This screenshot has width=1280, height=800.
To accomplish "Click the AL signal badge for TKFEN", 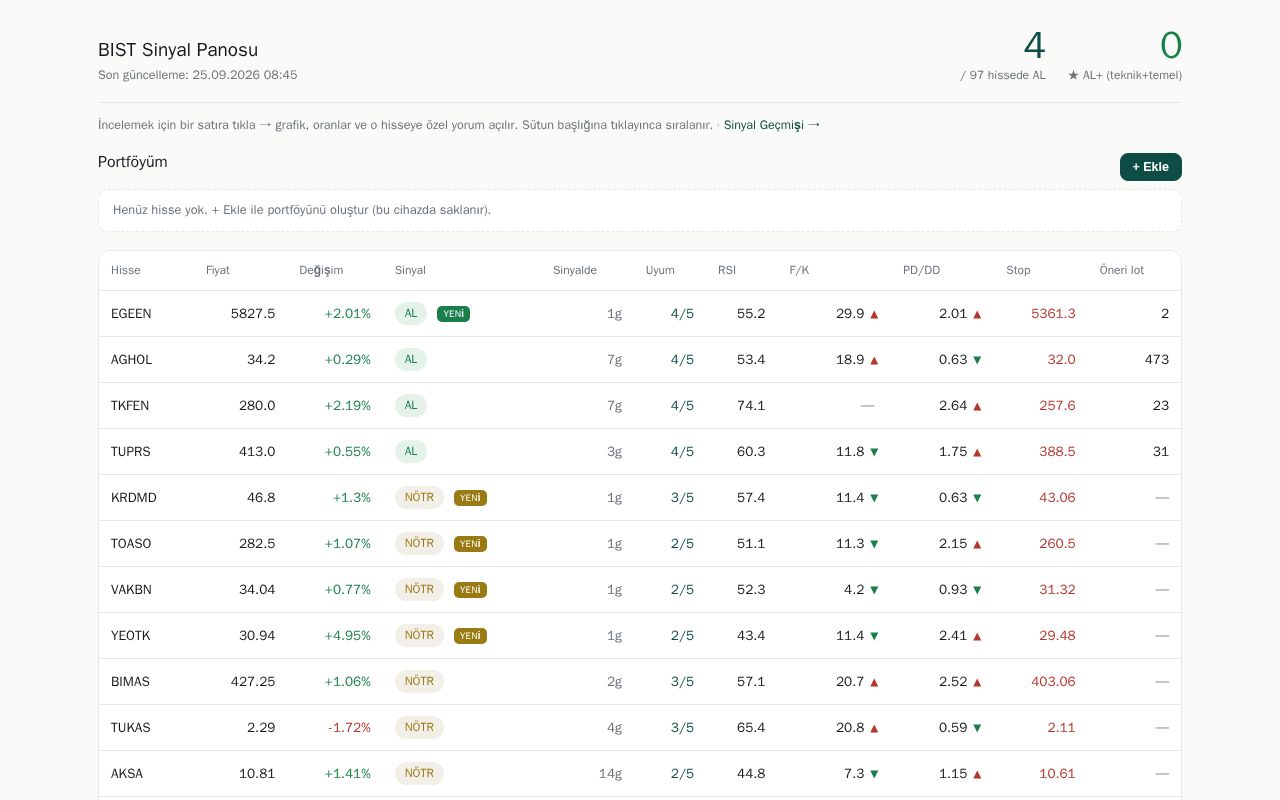I will click(x=411, y=406).
